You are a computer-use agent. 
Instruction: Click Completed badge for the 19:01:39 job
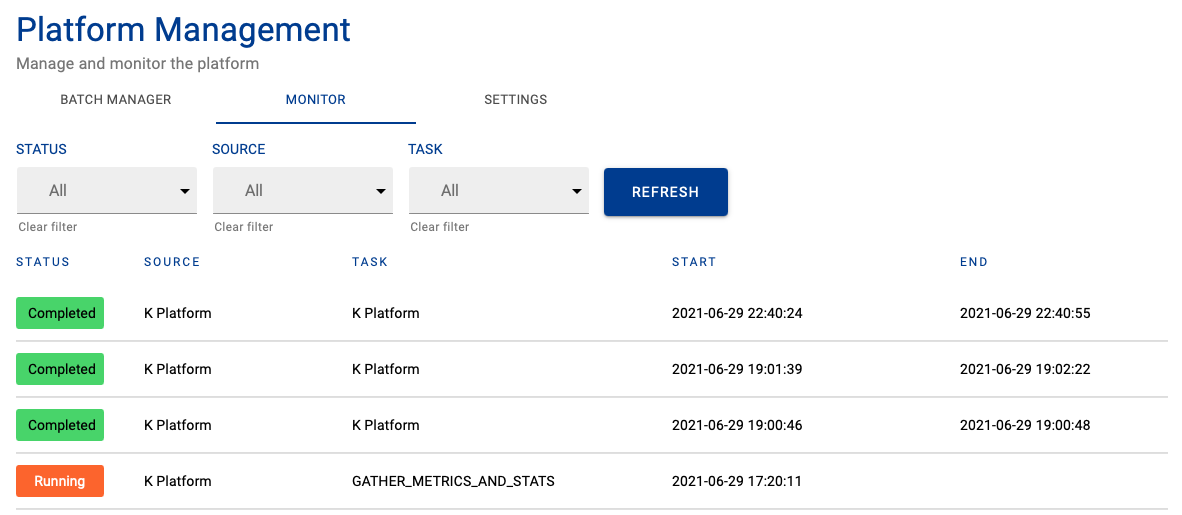point(61,369)
